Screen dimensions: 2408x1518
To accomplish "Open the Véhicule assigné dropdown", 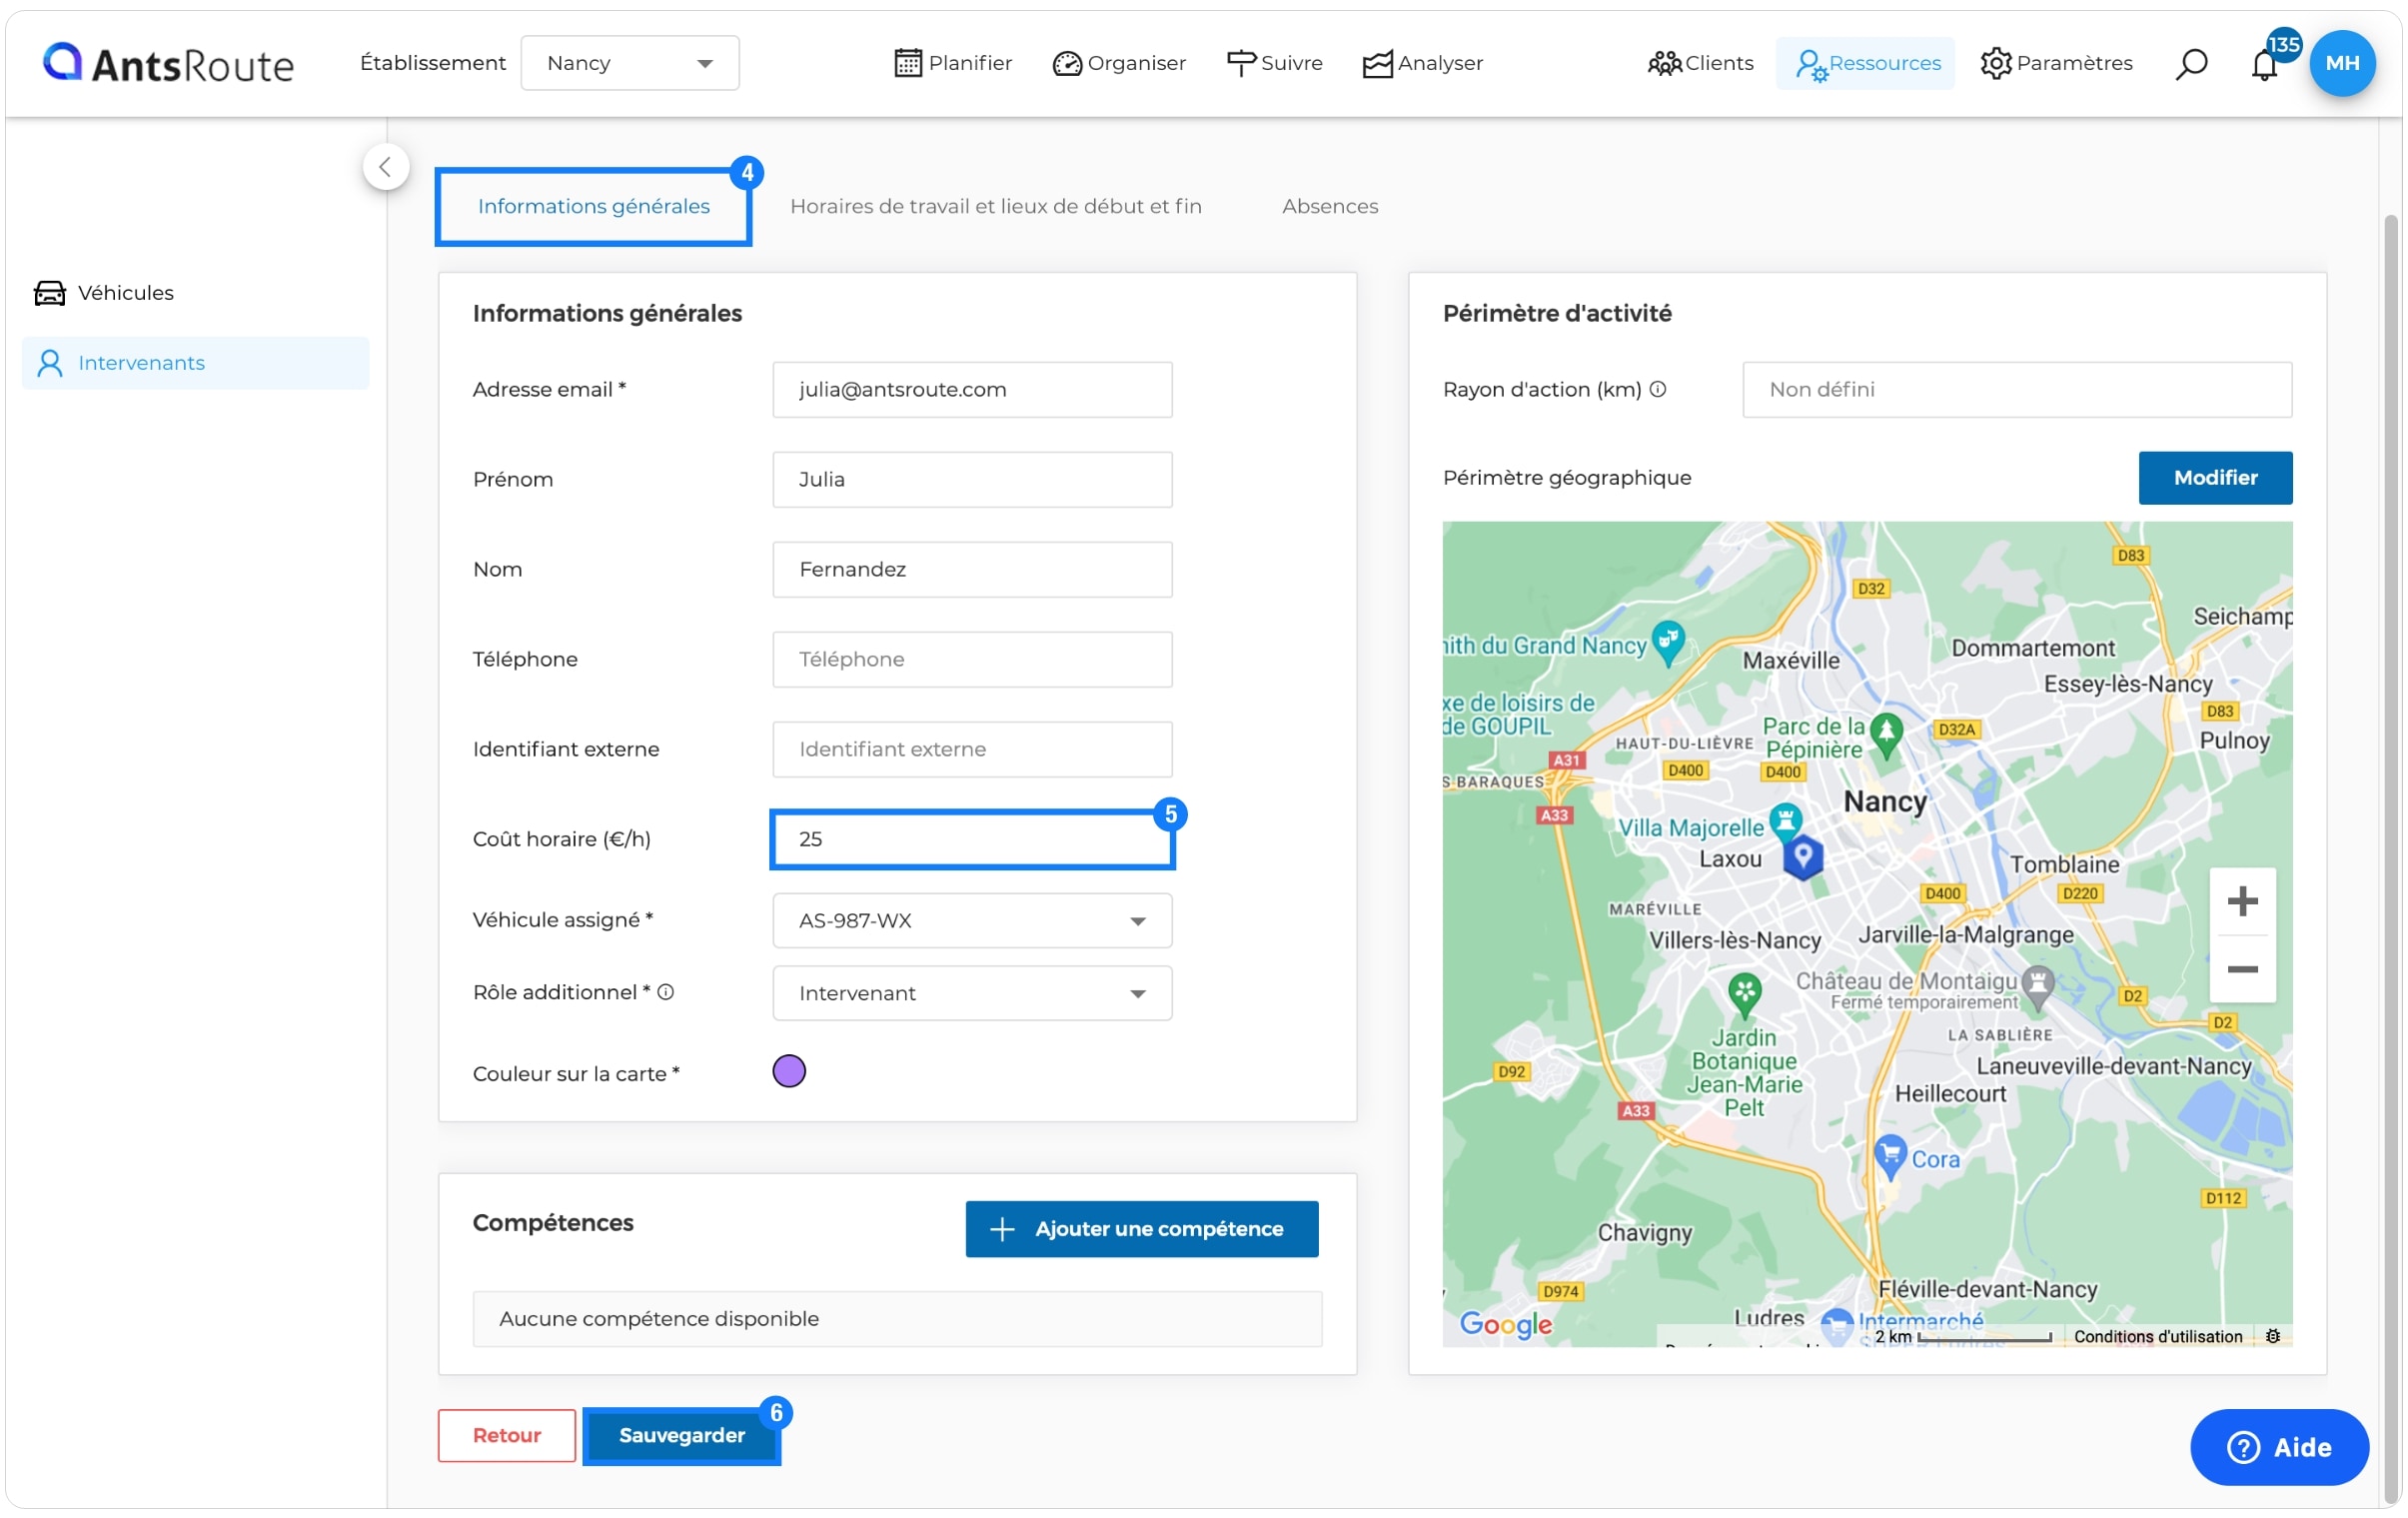I will (x=972, y=921).
